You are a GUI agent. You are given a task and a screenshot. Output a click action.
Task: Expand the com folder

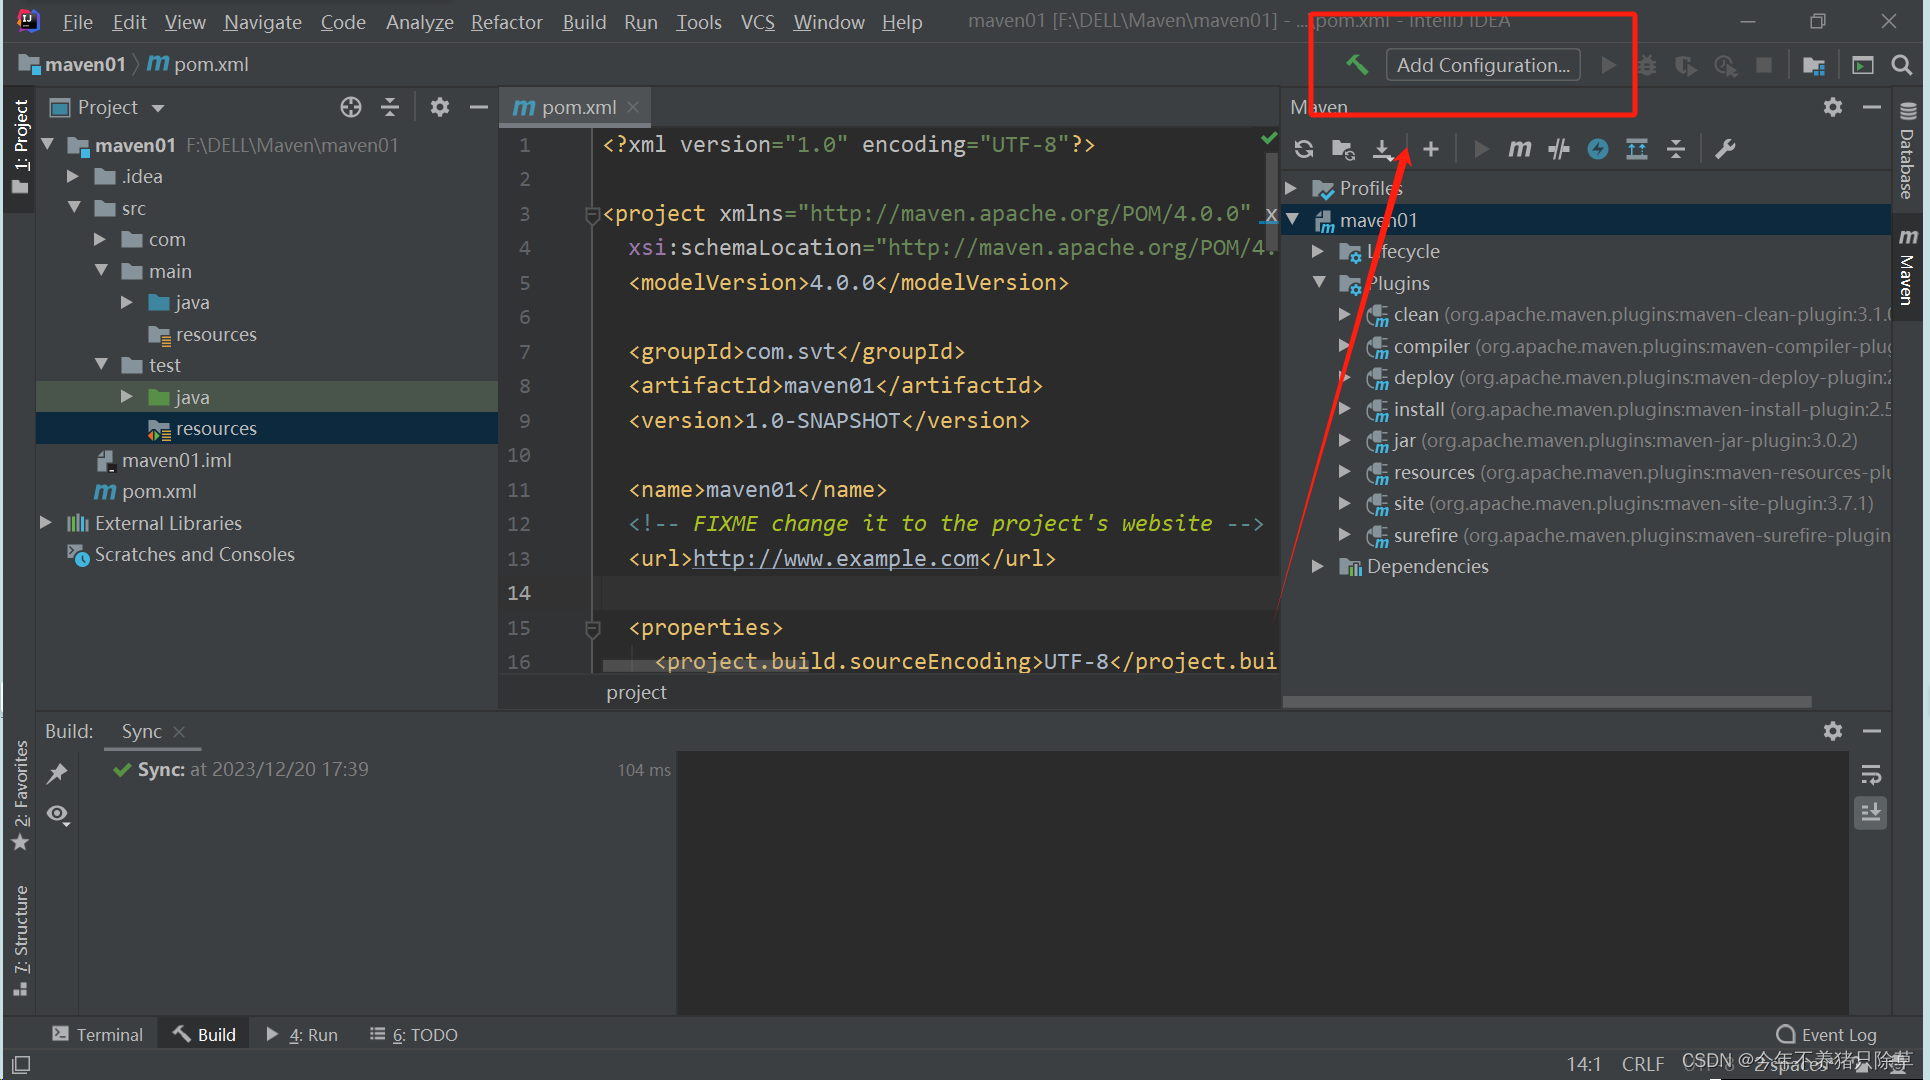(x=100, y=239)
